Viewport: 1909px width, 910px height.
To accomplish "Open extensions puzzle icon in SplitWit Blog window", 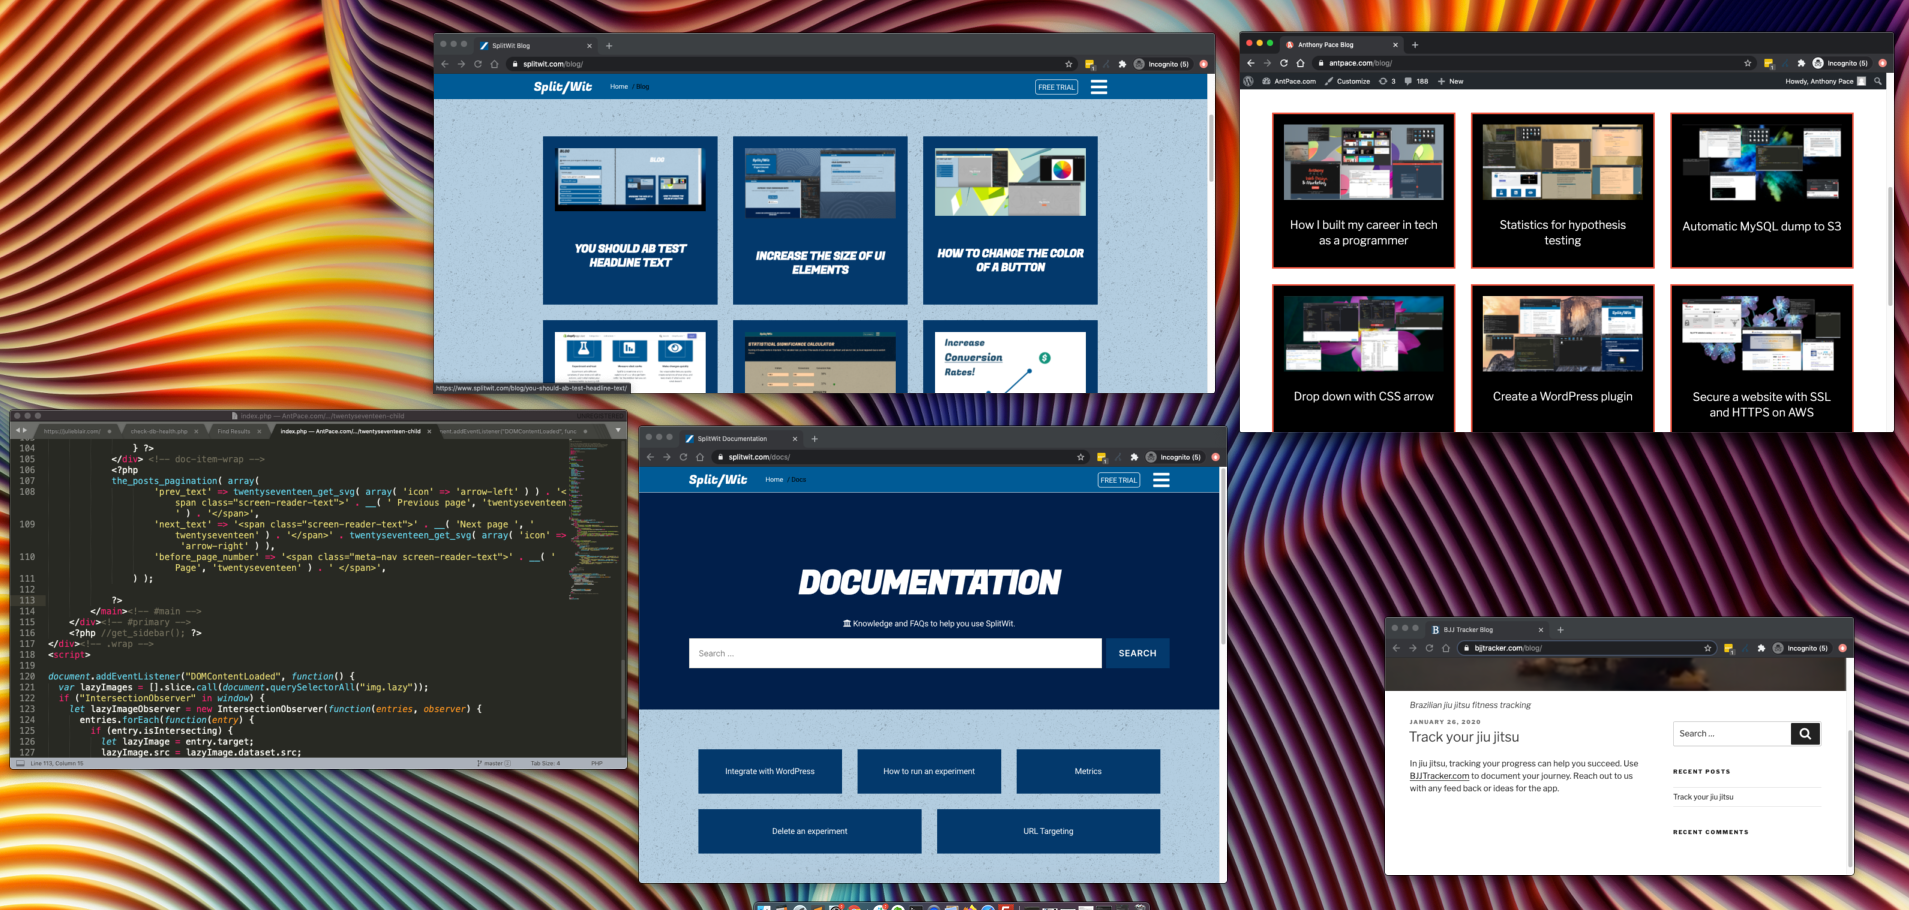I will [1122, 64].
